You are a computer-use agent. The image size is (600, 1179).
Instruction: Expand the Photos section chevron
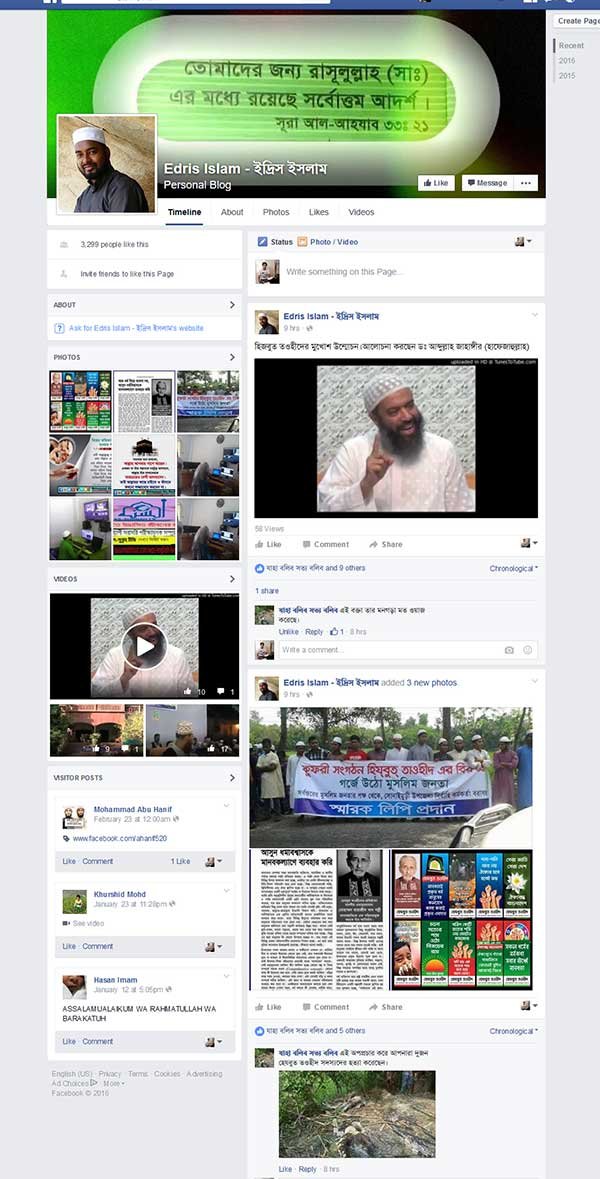232,357
